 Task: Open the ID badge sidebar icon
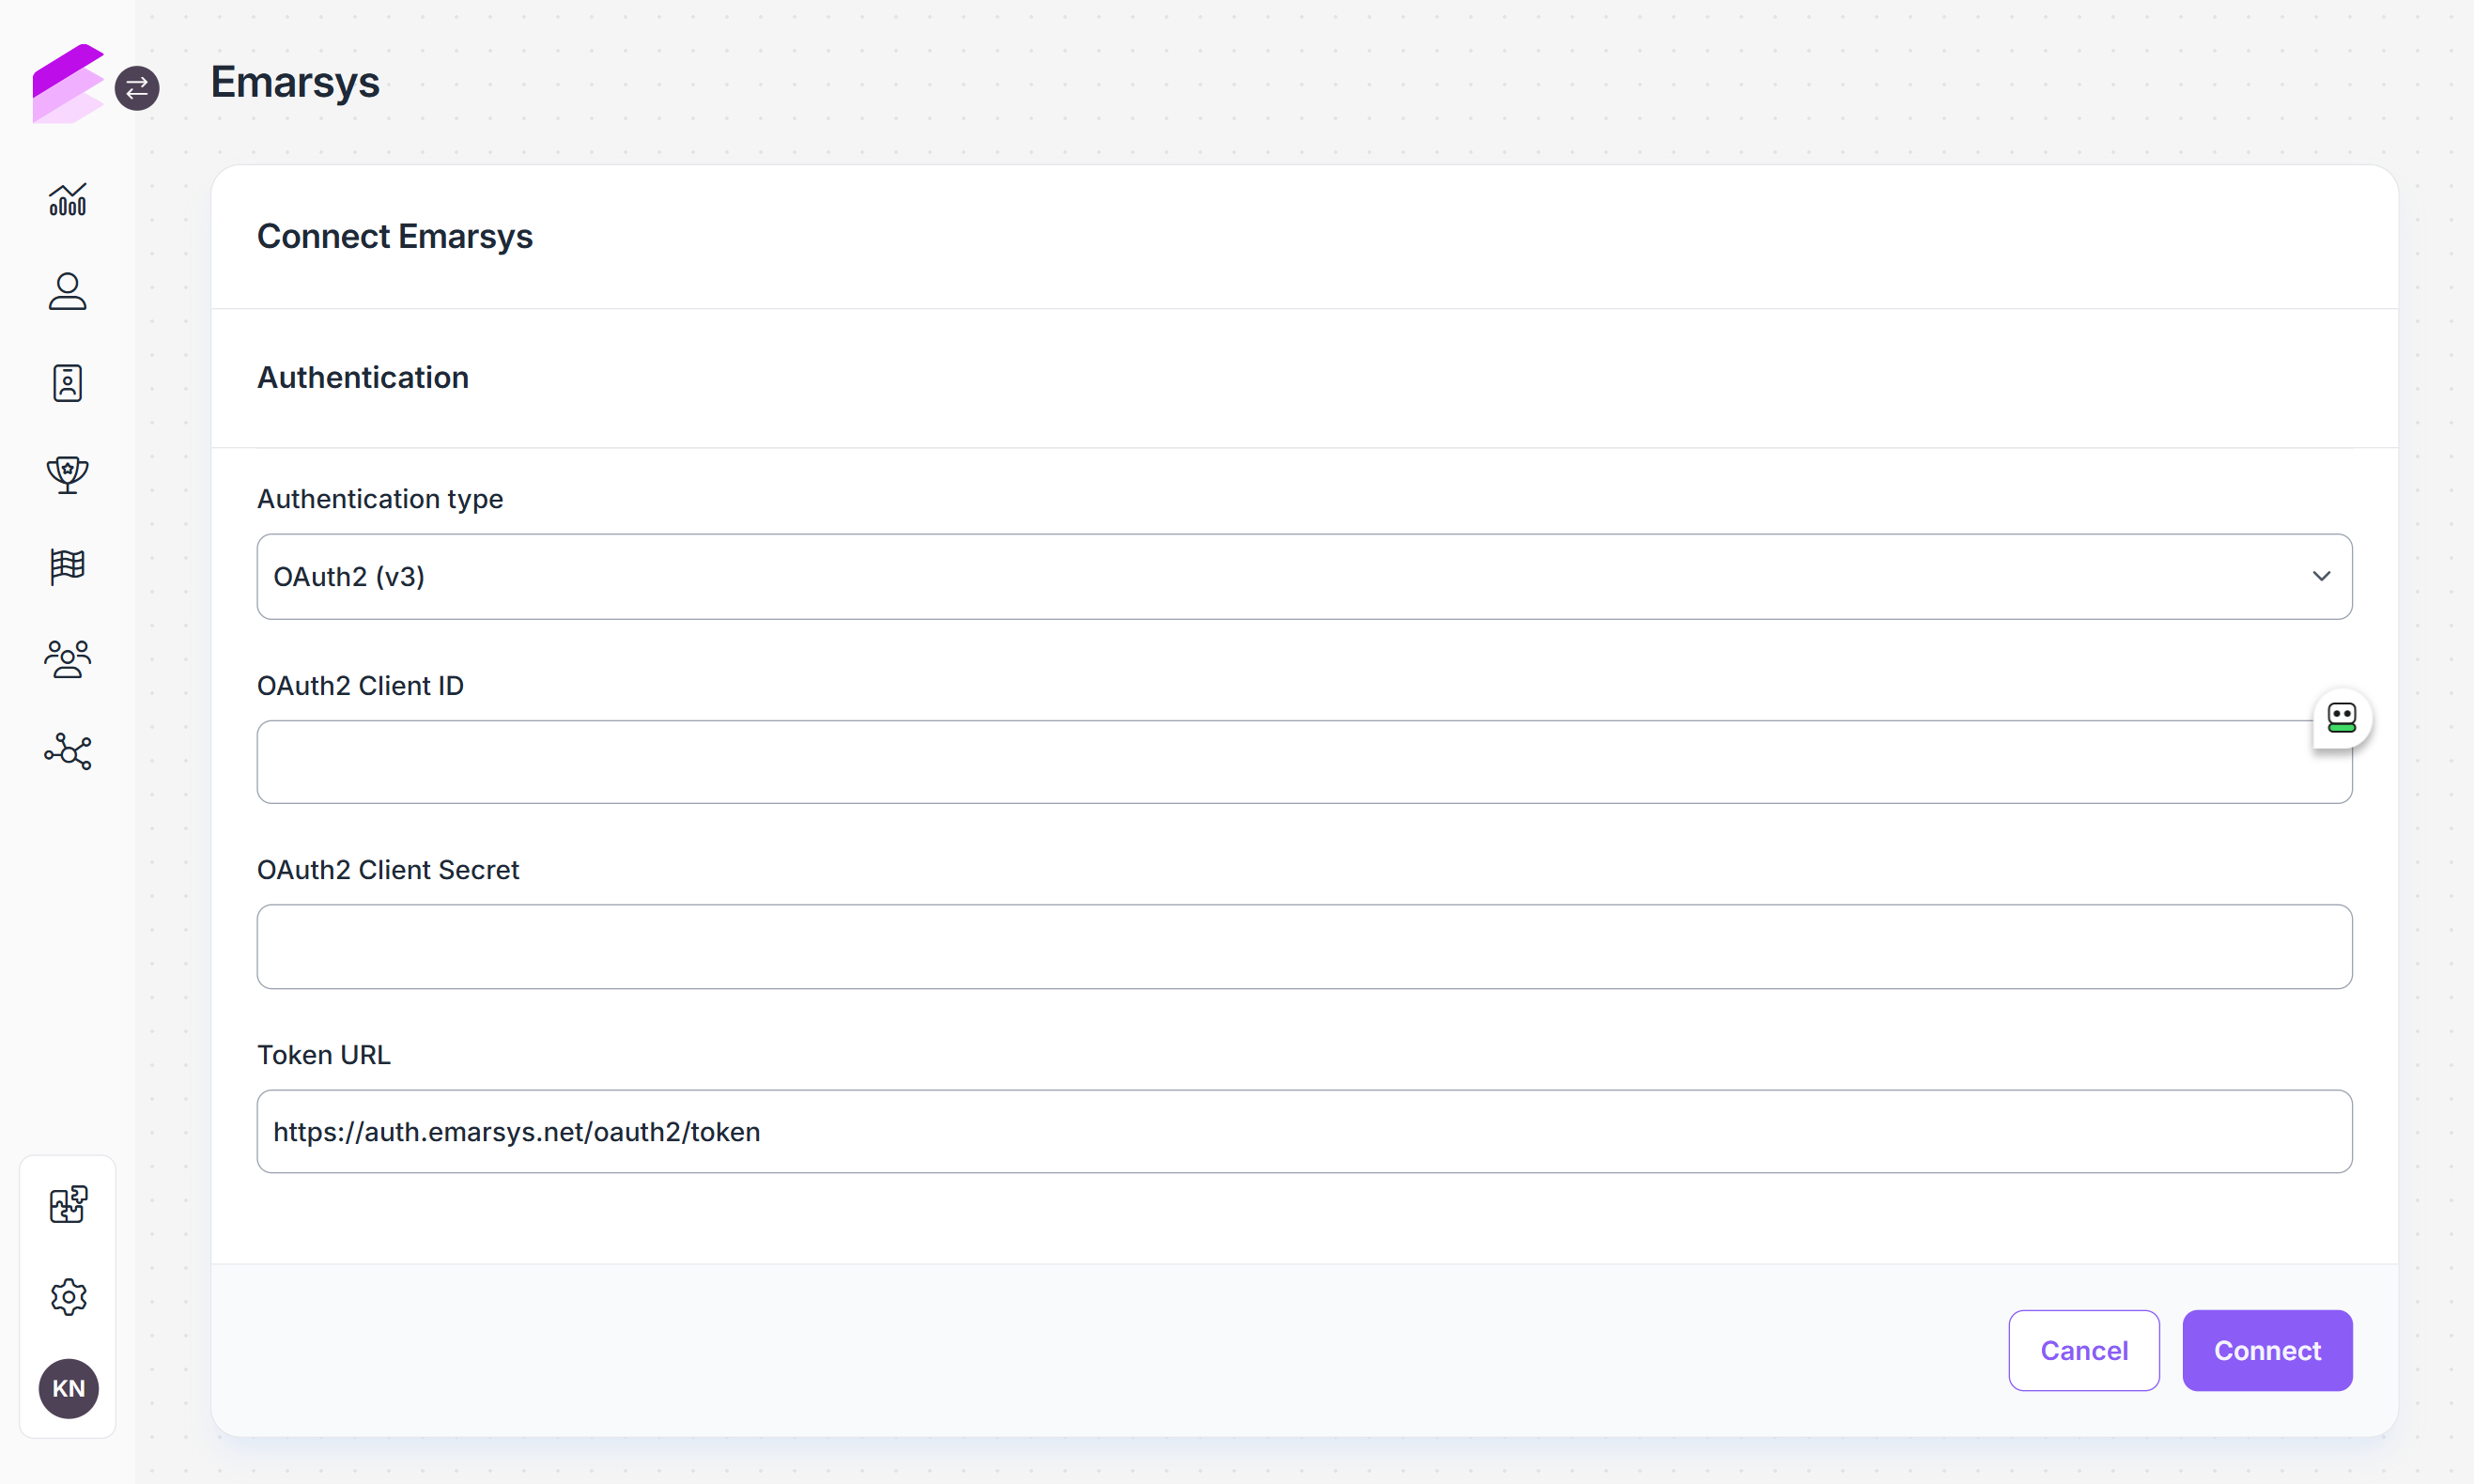pos(68,383)
